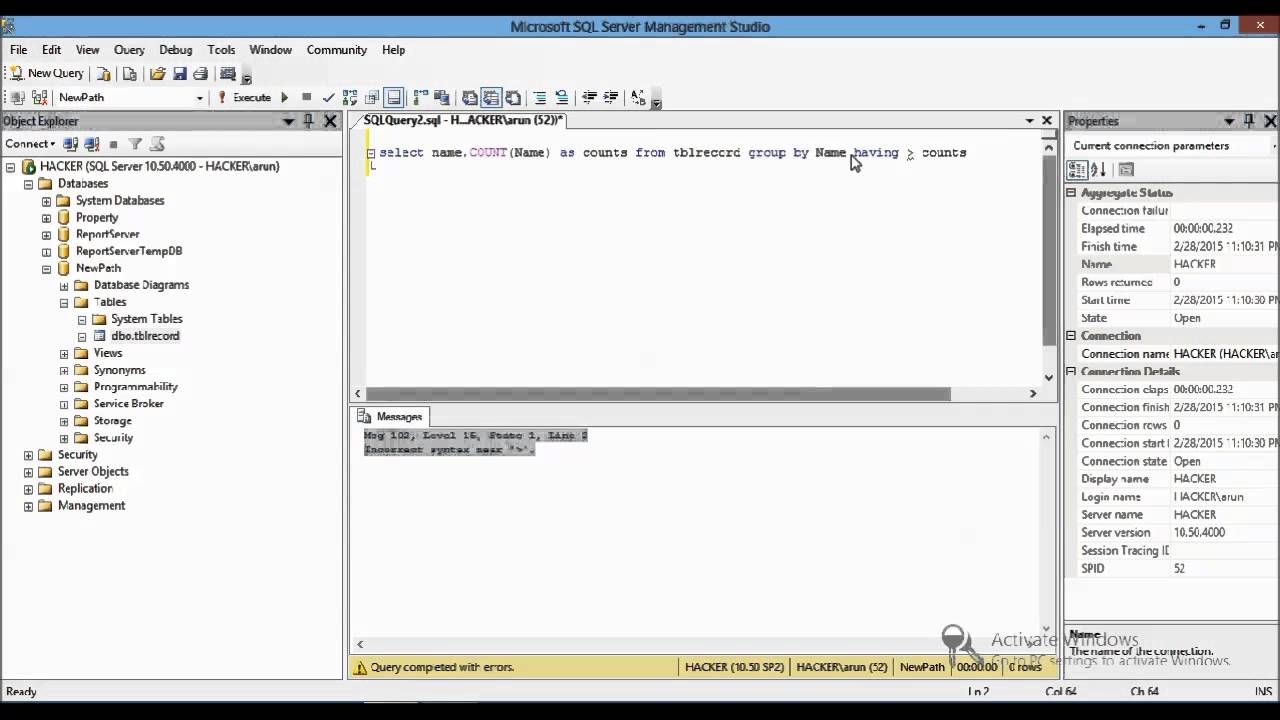Select the Messages results tab
This screenshot has width=1280, height=720.
[390, 416]
